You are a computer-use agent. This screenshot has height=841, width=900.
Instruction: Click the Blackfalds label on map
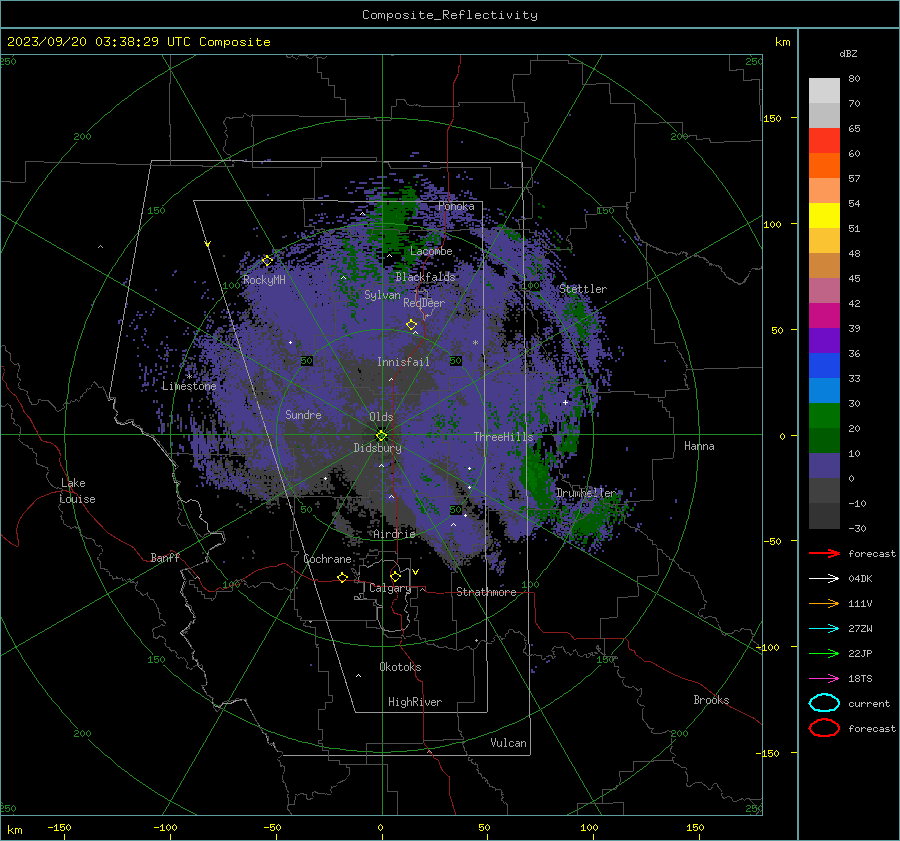(425, 277)
